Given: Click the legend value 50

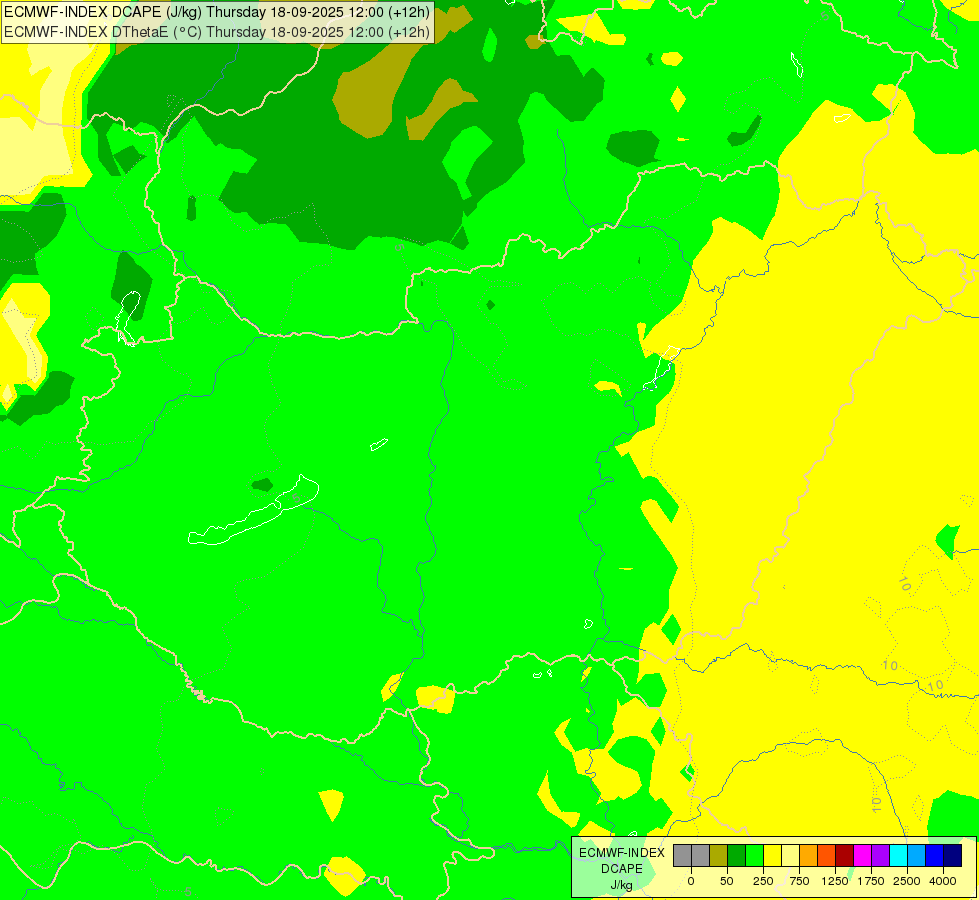Looking at the screenshot, I should pos(727,881).
